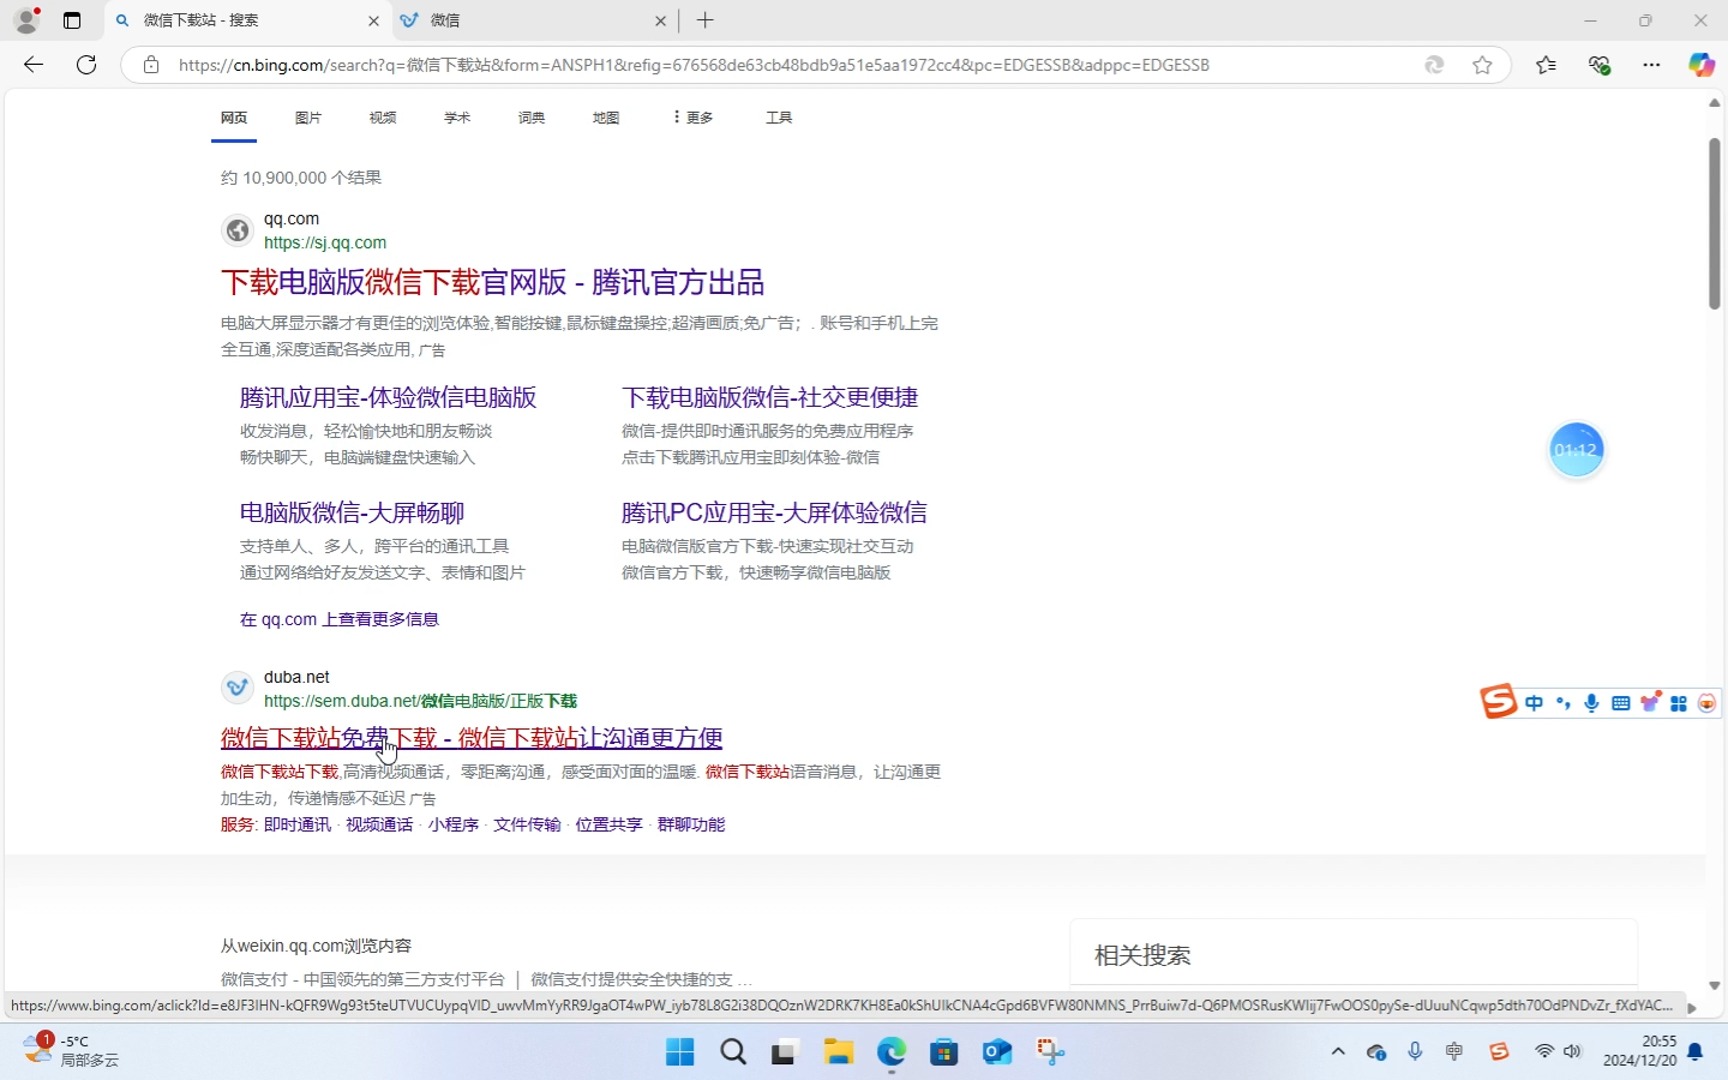Open https://sj.qq.com green URL link
Viewport: 1728px width, 1080px height.
tap(325, 243)
